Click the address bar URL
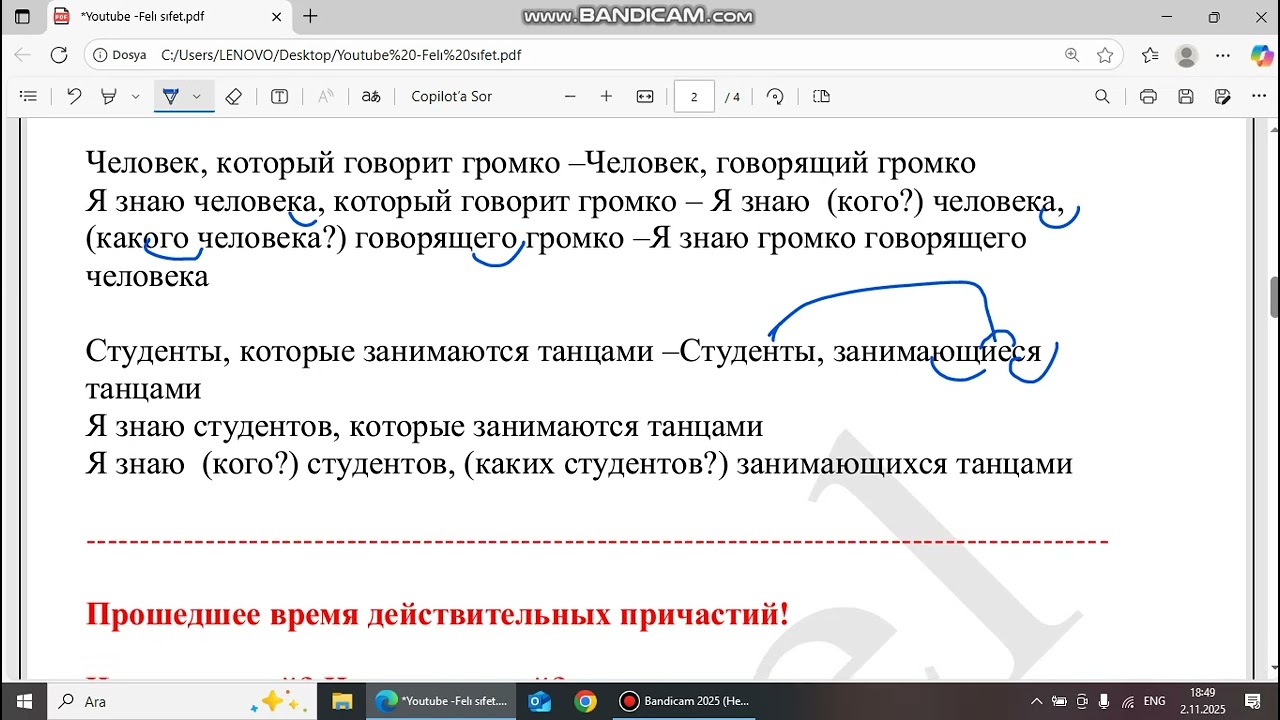The height and width of the screenshot is (720, 1280). click(x=341, y=55)
